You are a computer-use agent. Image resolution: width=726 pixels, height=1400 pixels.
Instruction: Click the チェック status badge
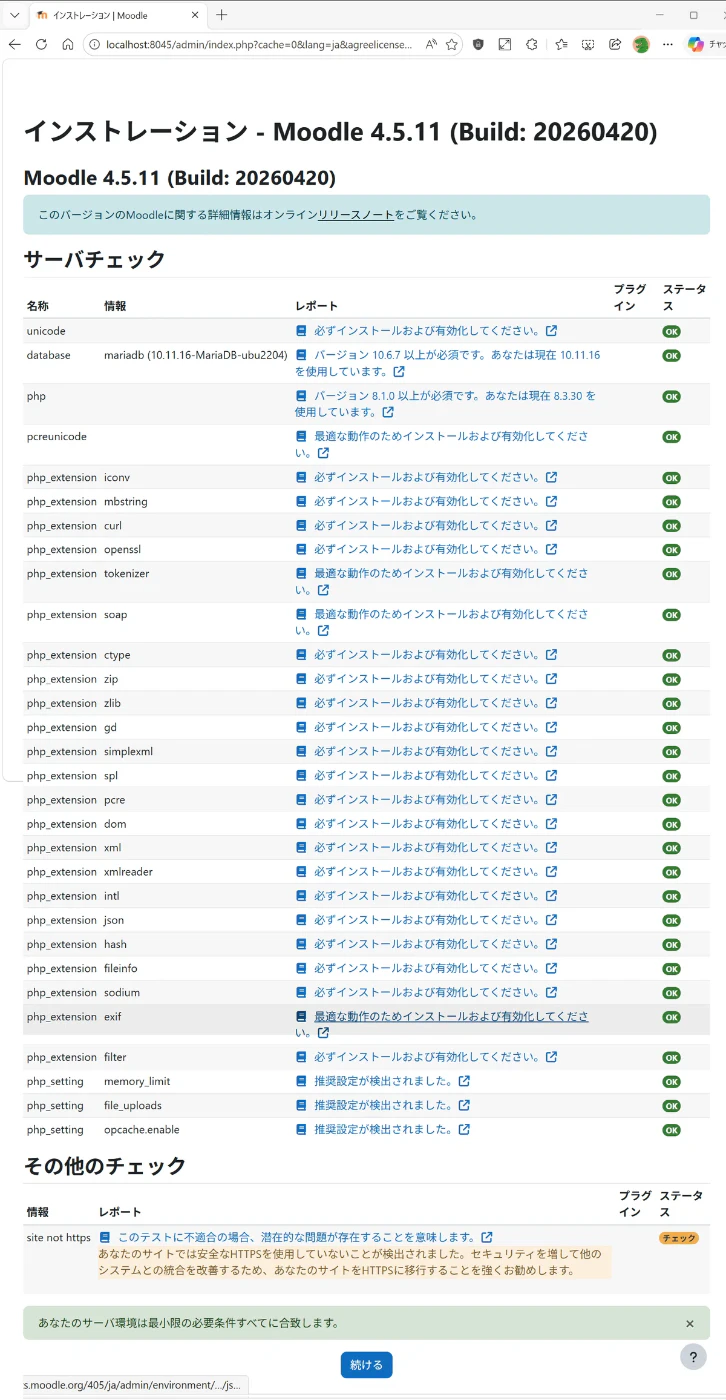click(x=678, y=1238)
